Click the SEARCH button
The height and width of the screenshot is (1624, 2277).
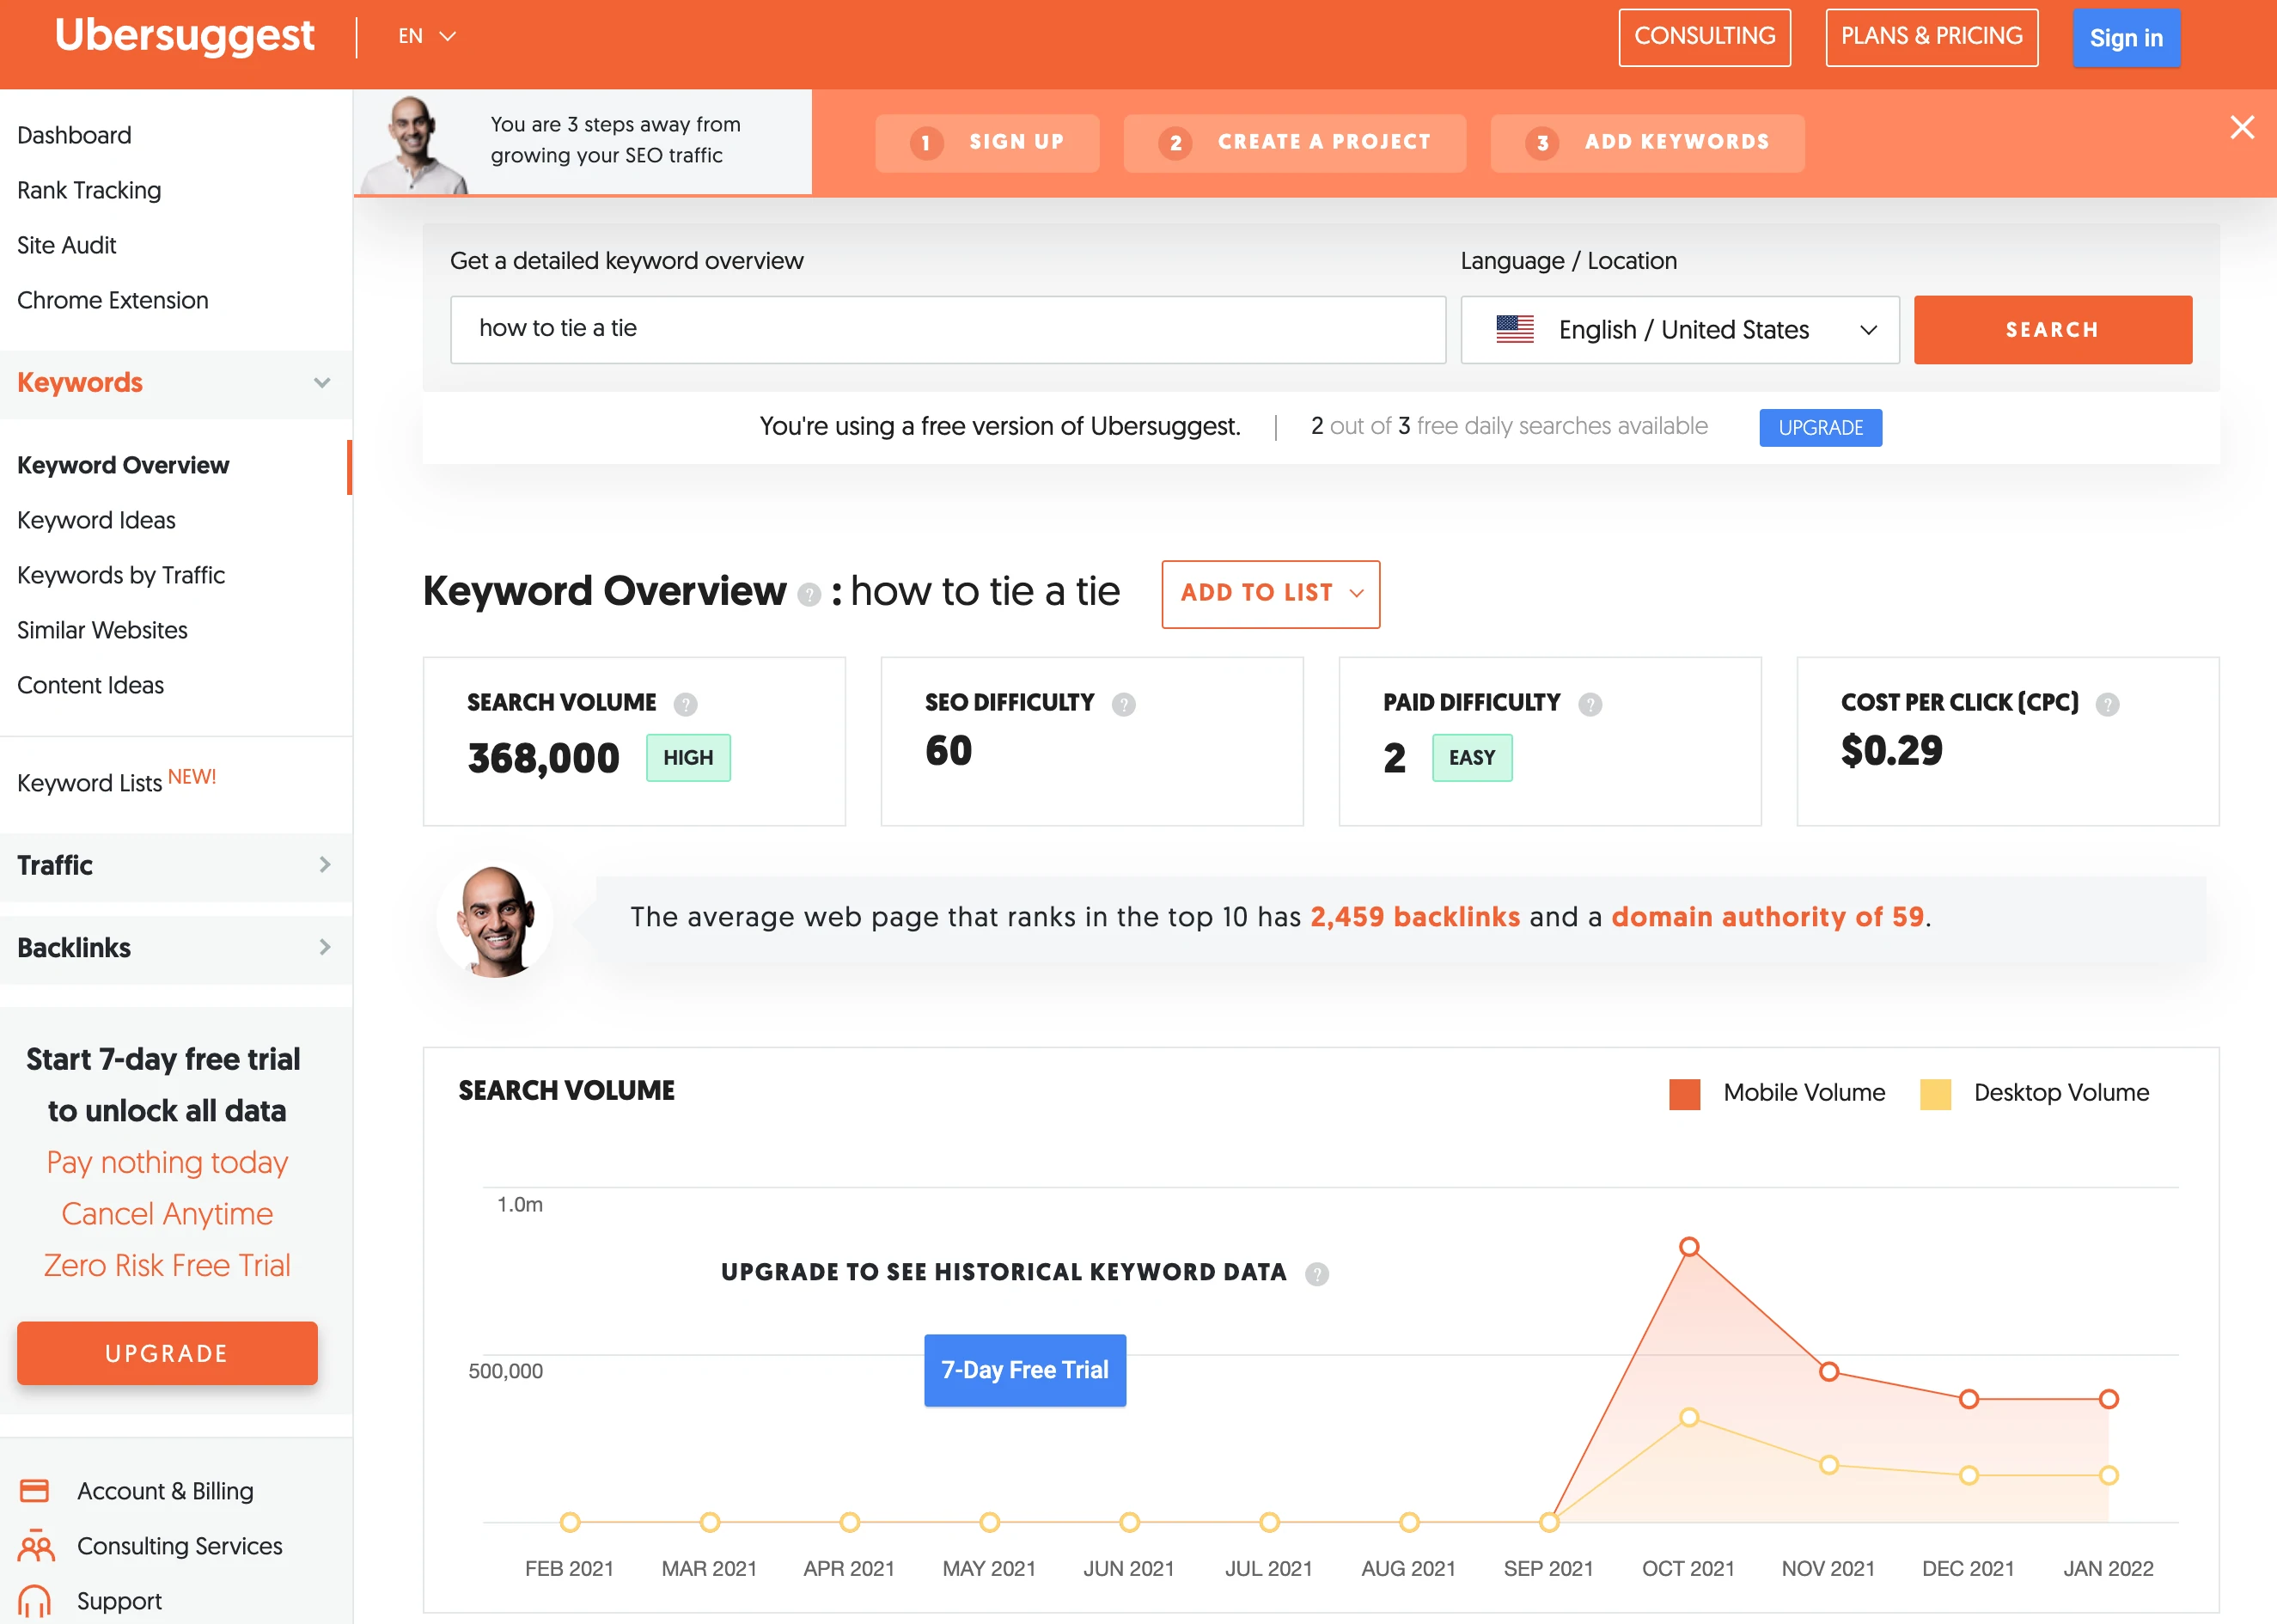(2054, 328)
